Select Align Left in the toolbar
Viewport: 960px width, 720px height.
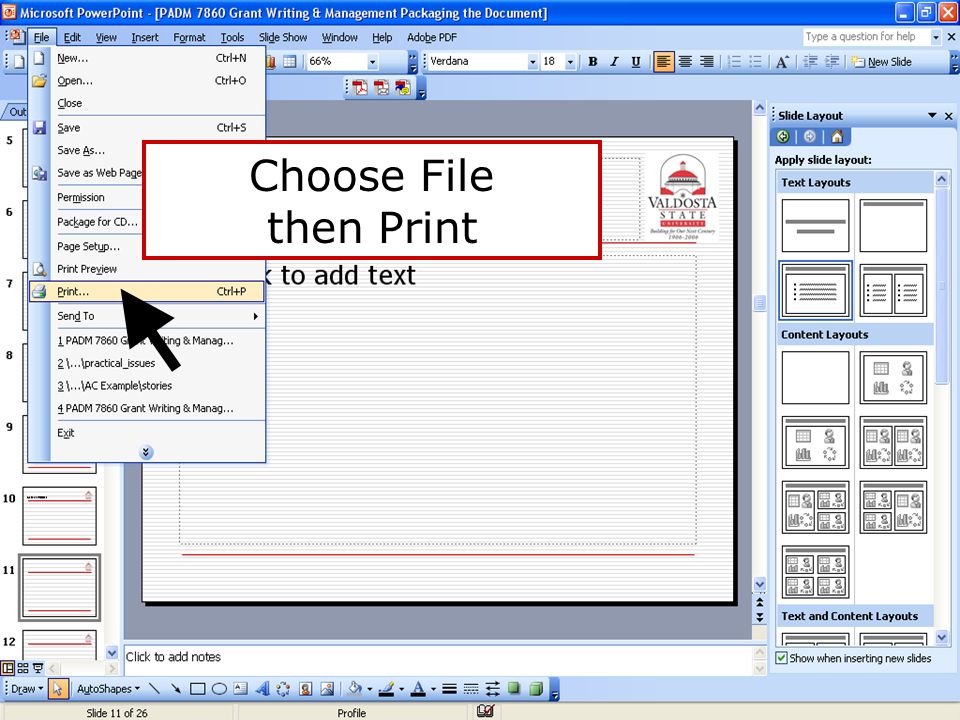(x=663, y=62)
